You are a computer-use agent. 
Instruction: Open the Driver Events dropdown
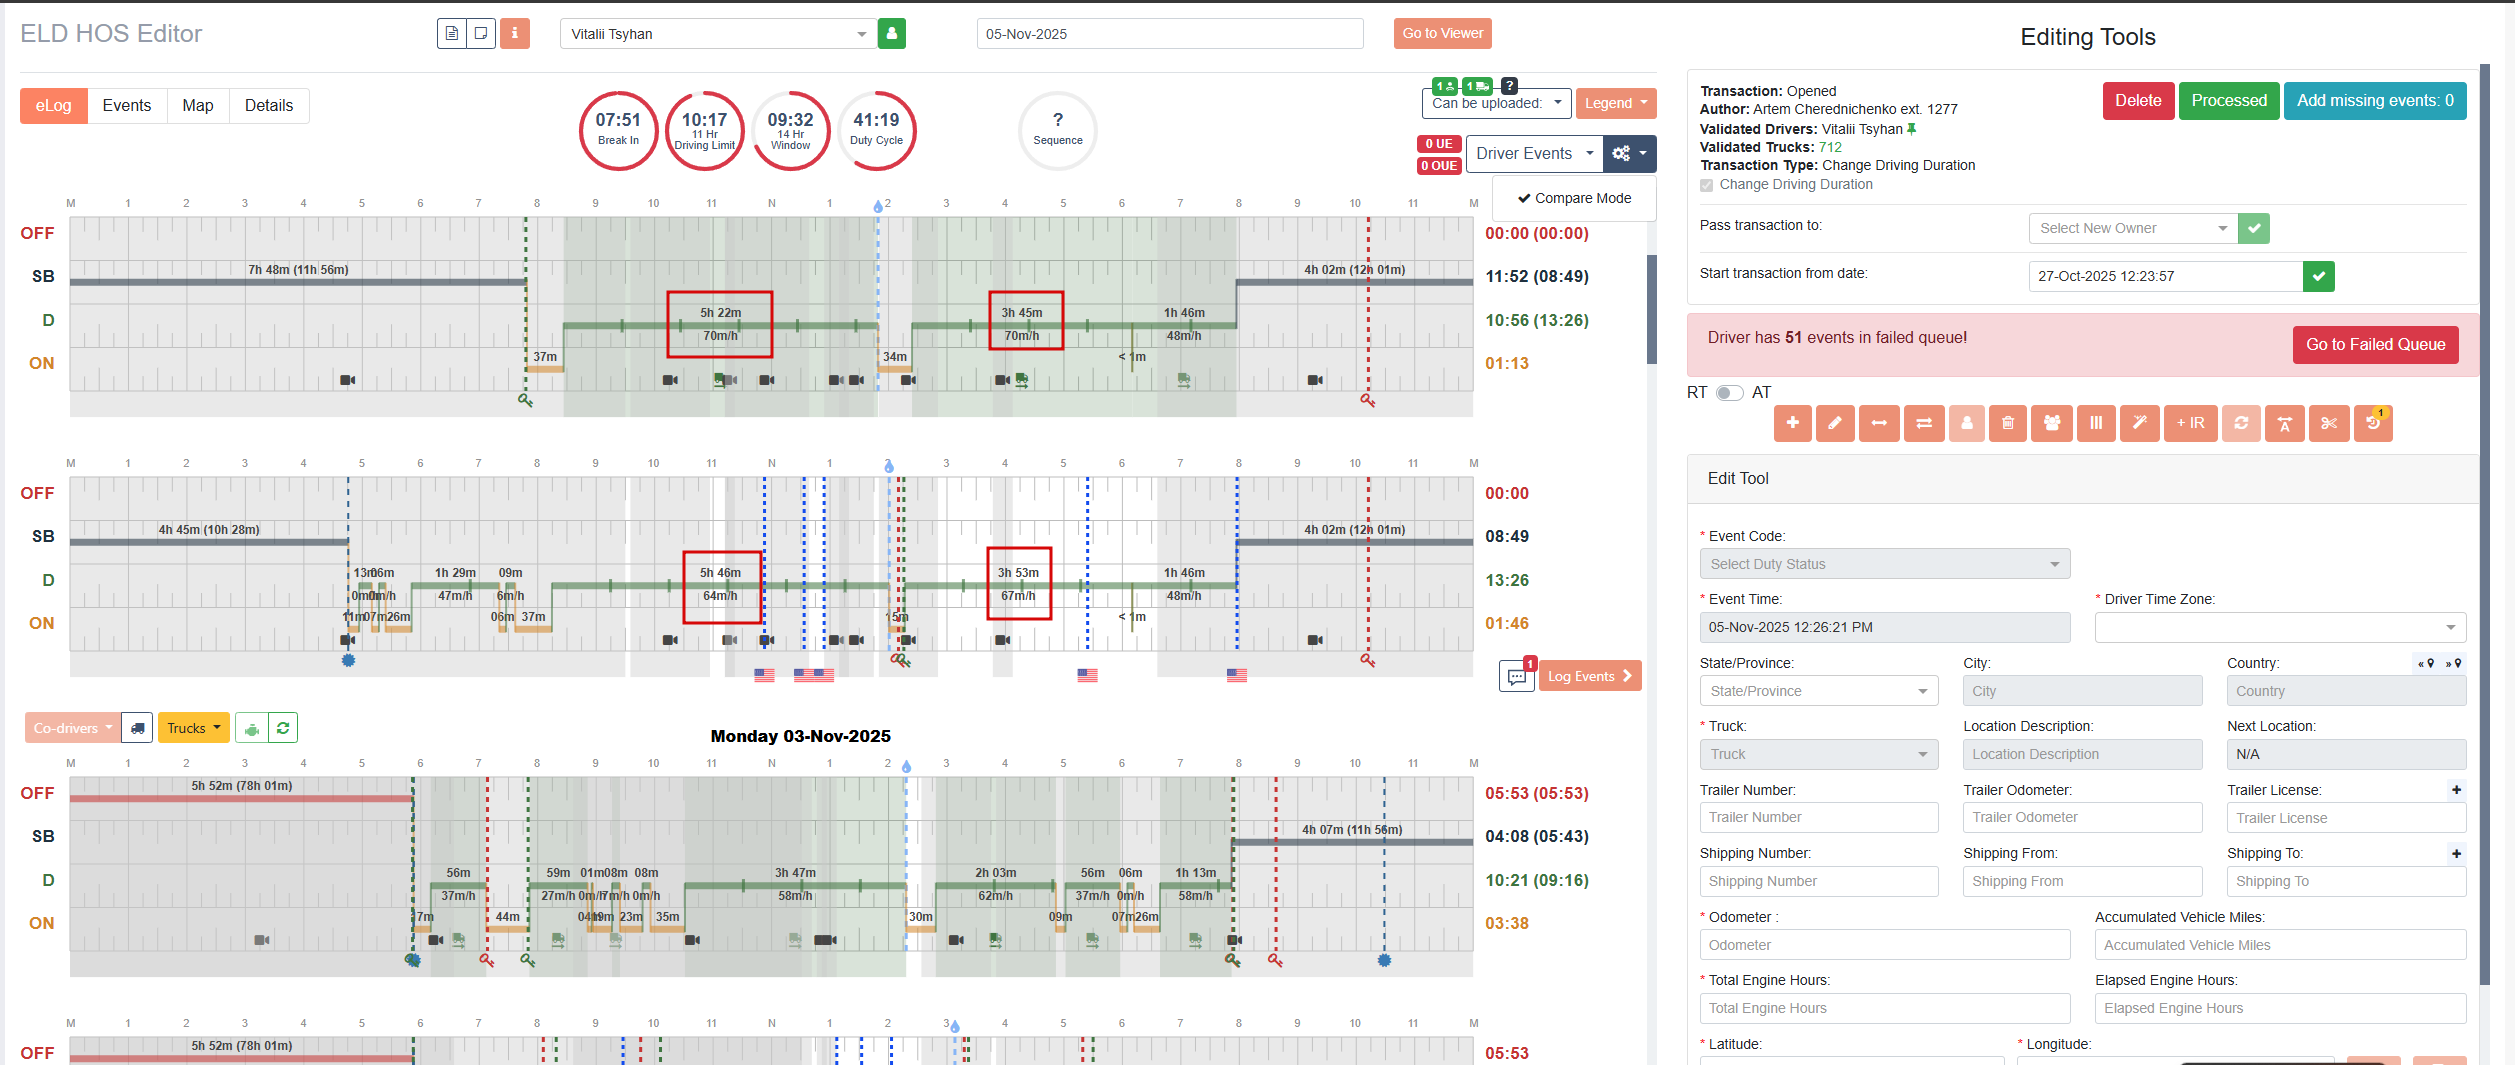point(1534,153)
